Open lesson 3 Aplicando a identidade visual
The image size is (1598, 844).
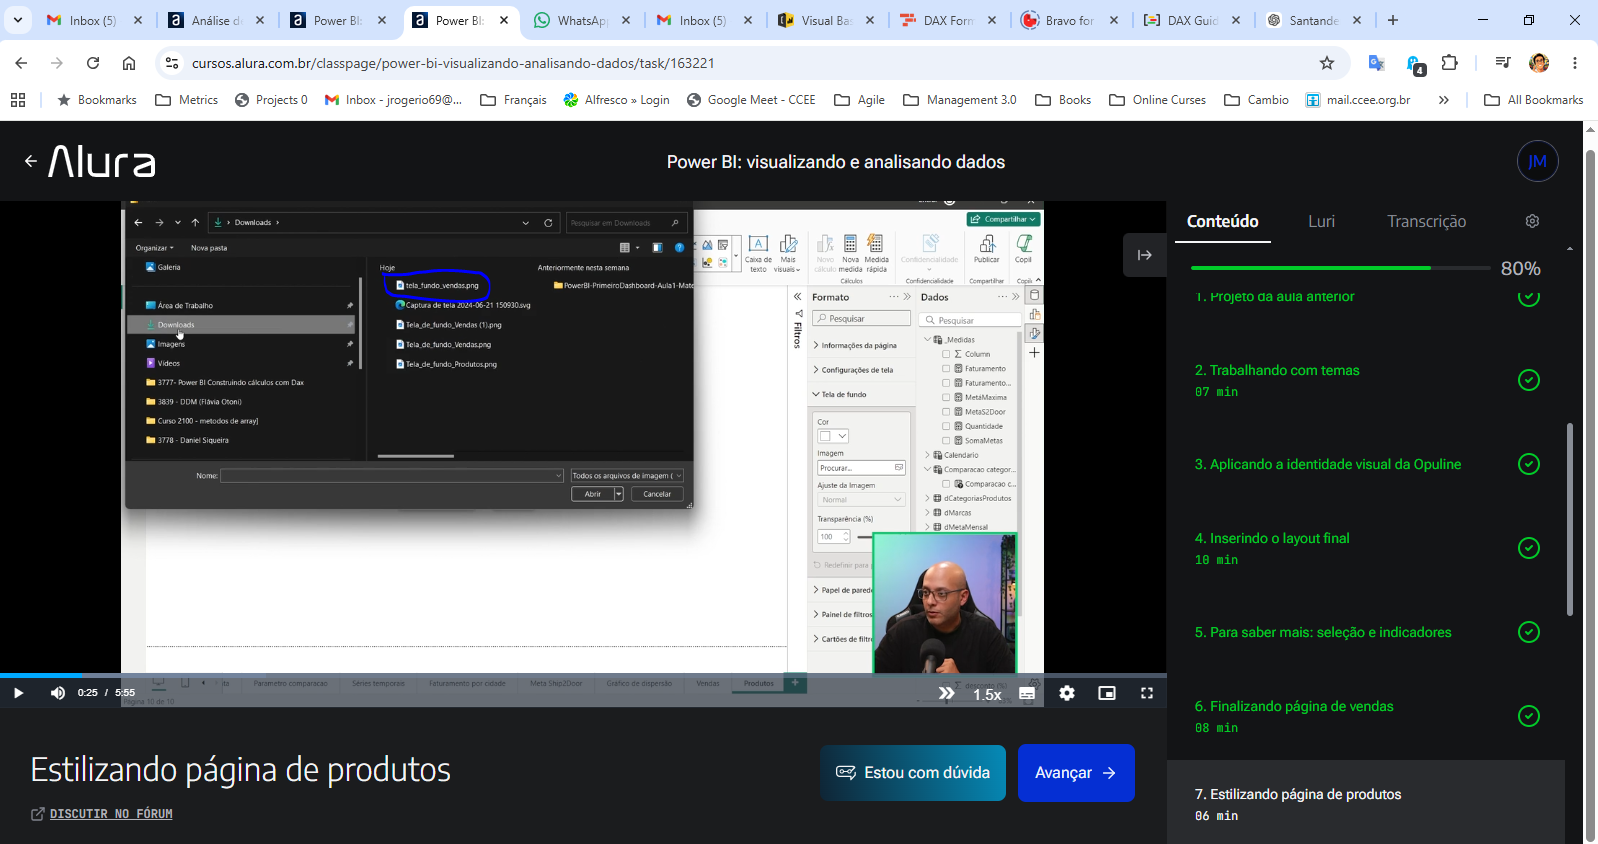[x=1328, y=464]
